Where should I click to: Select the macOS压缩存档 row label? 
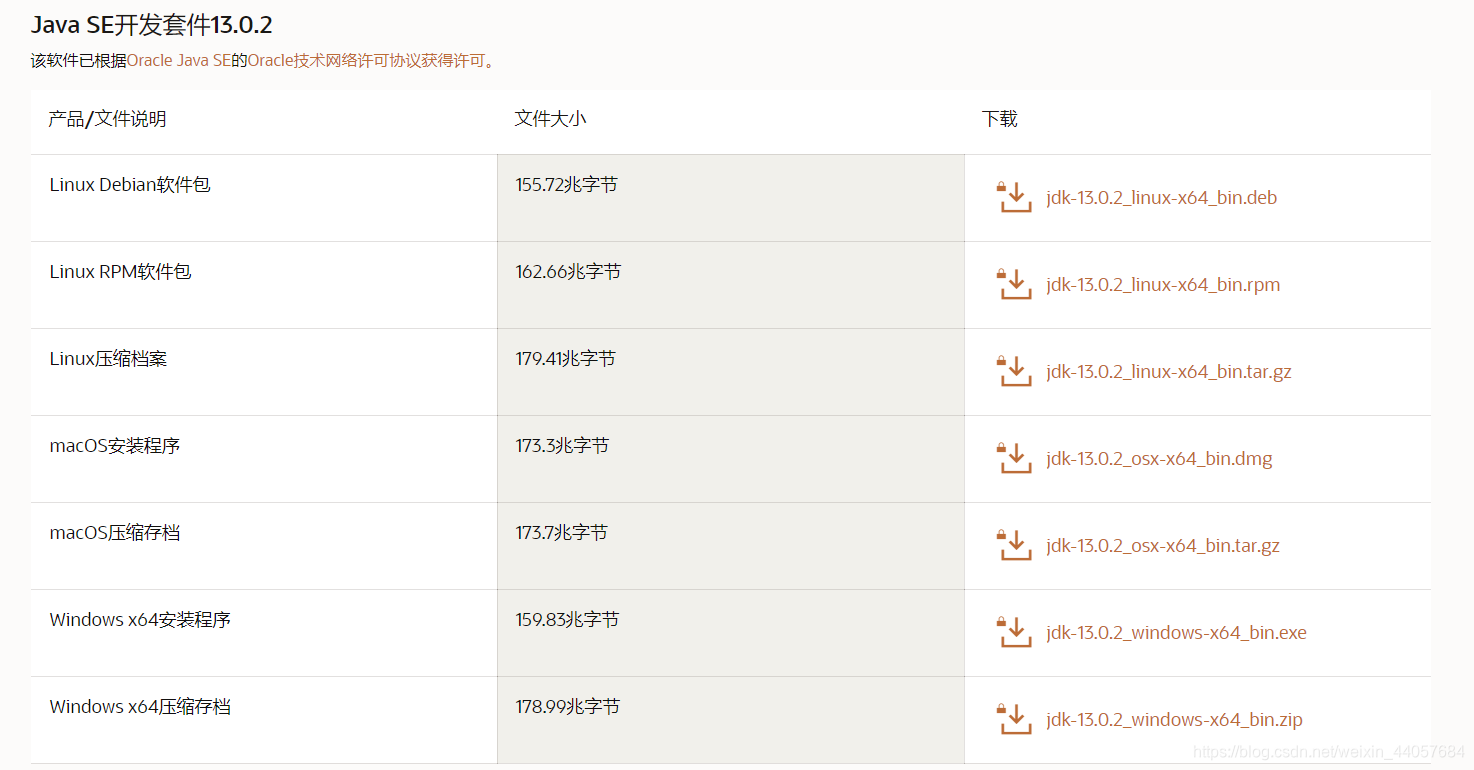115,533
